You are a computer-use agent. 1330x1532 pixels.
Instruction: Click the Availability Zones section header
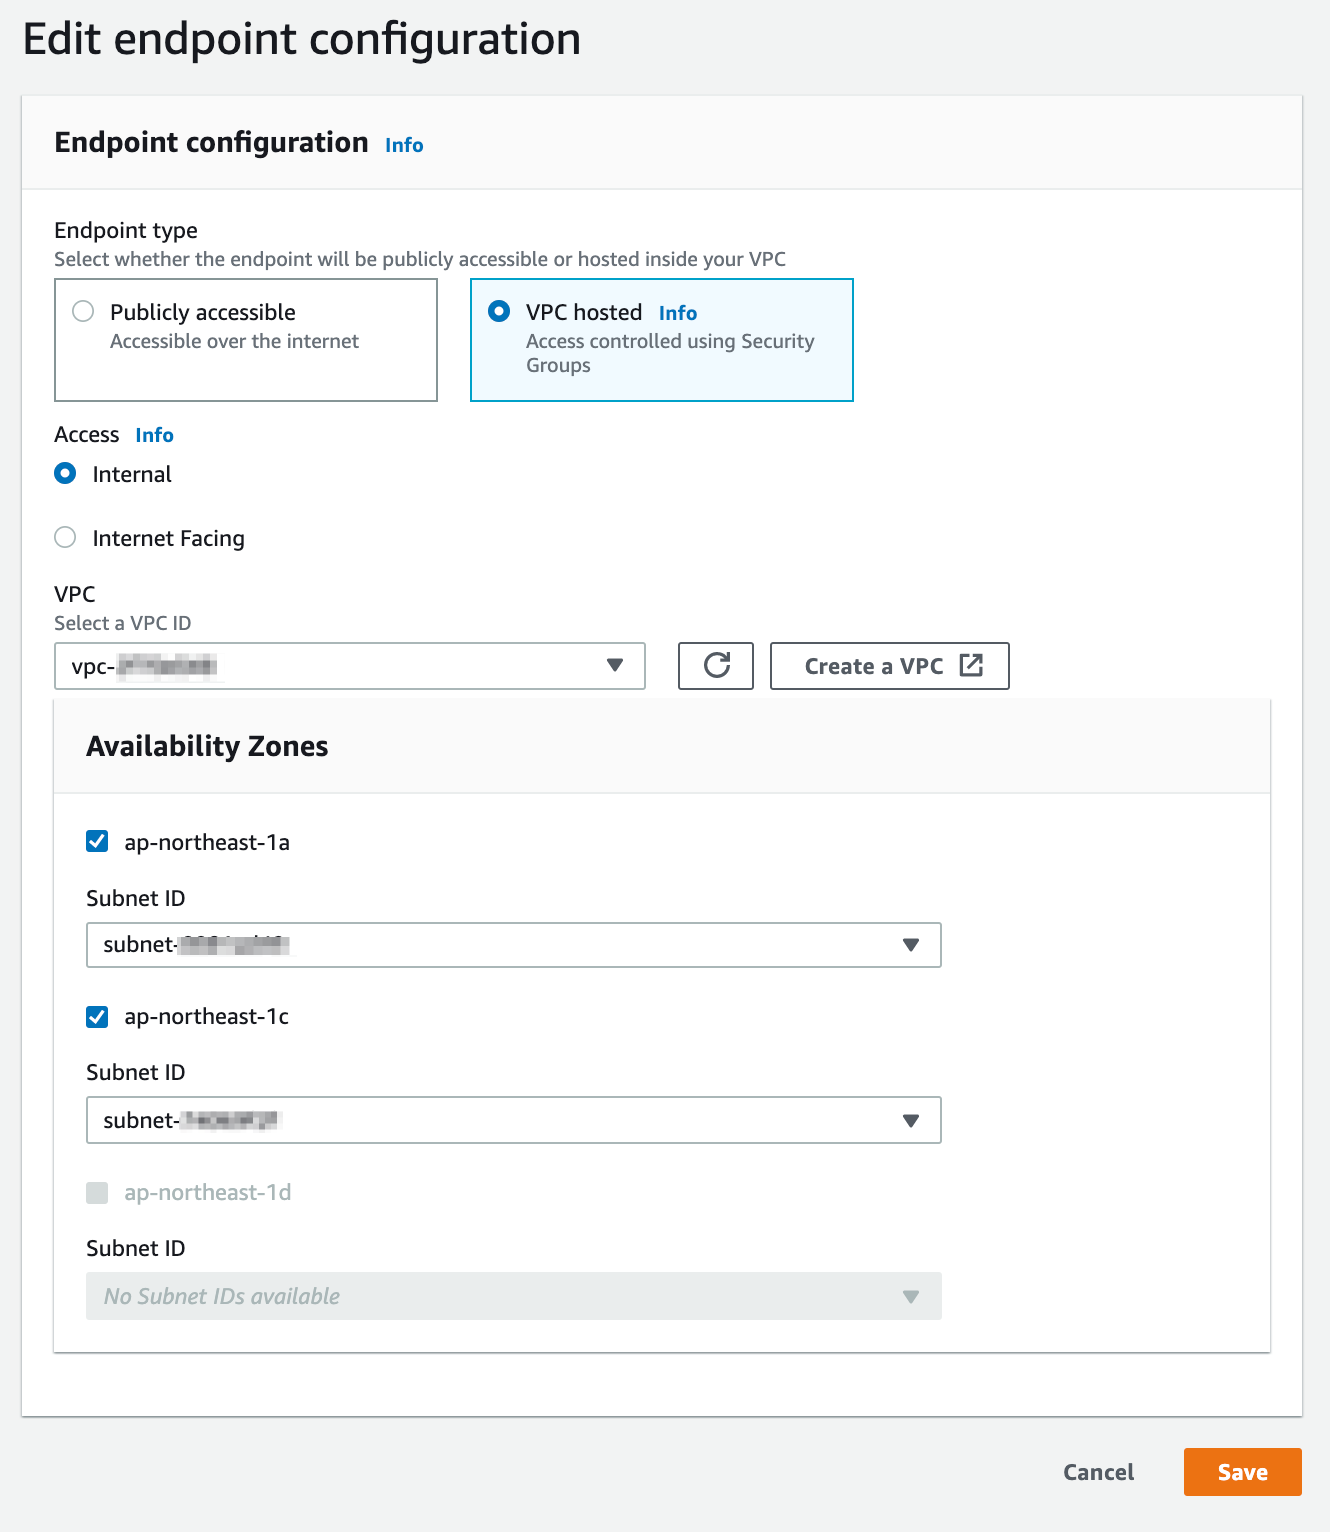(207, 747)
